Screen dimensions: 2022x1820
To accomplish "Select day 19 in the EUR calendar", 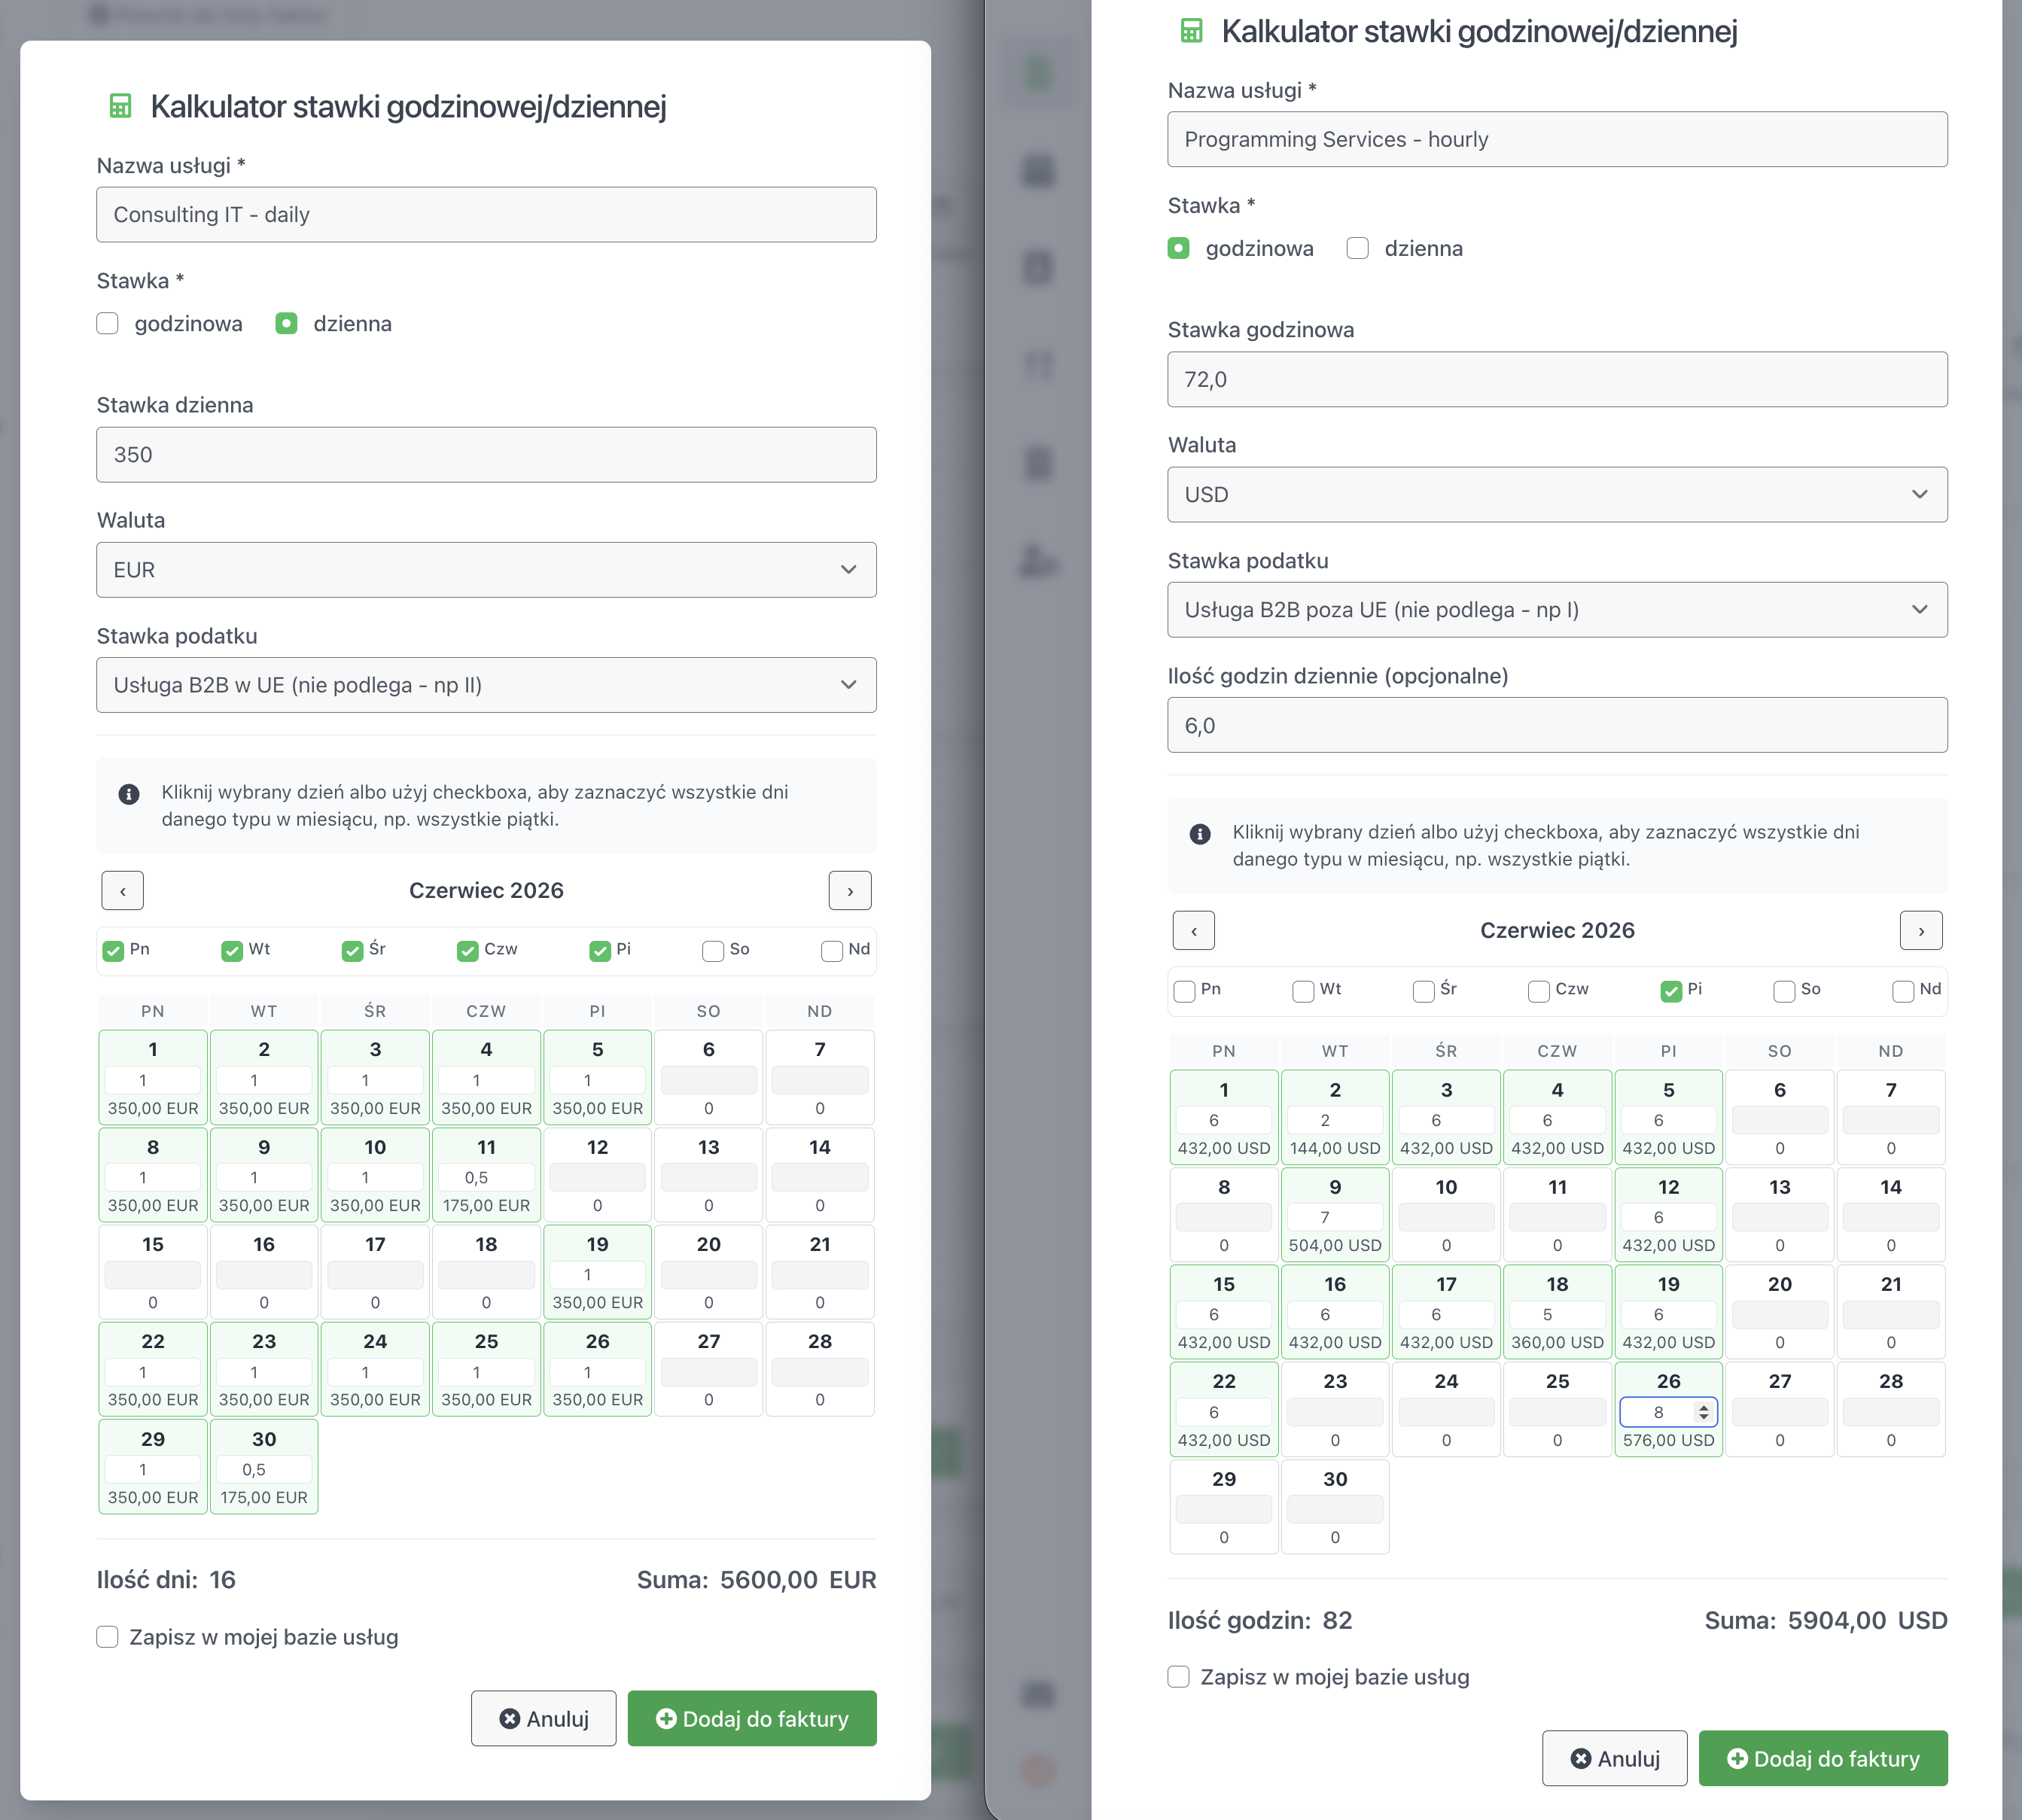I will pyautogui.click(x=598, y=1271).
